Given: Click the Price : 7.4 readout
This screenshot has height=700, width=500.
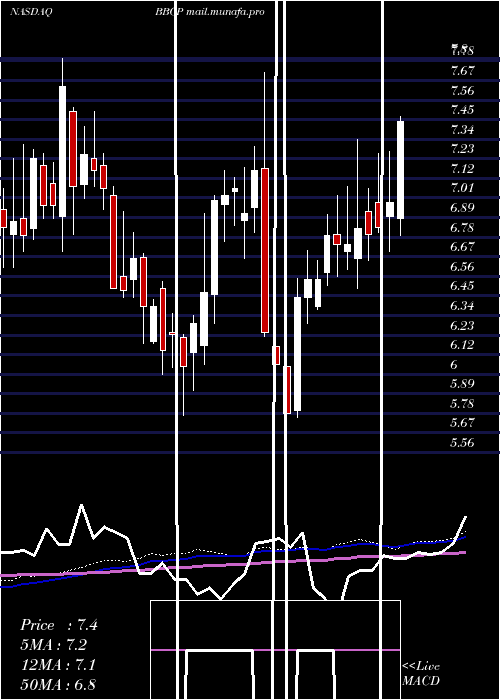Looking at the screenshot, I should coord(59,625).
